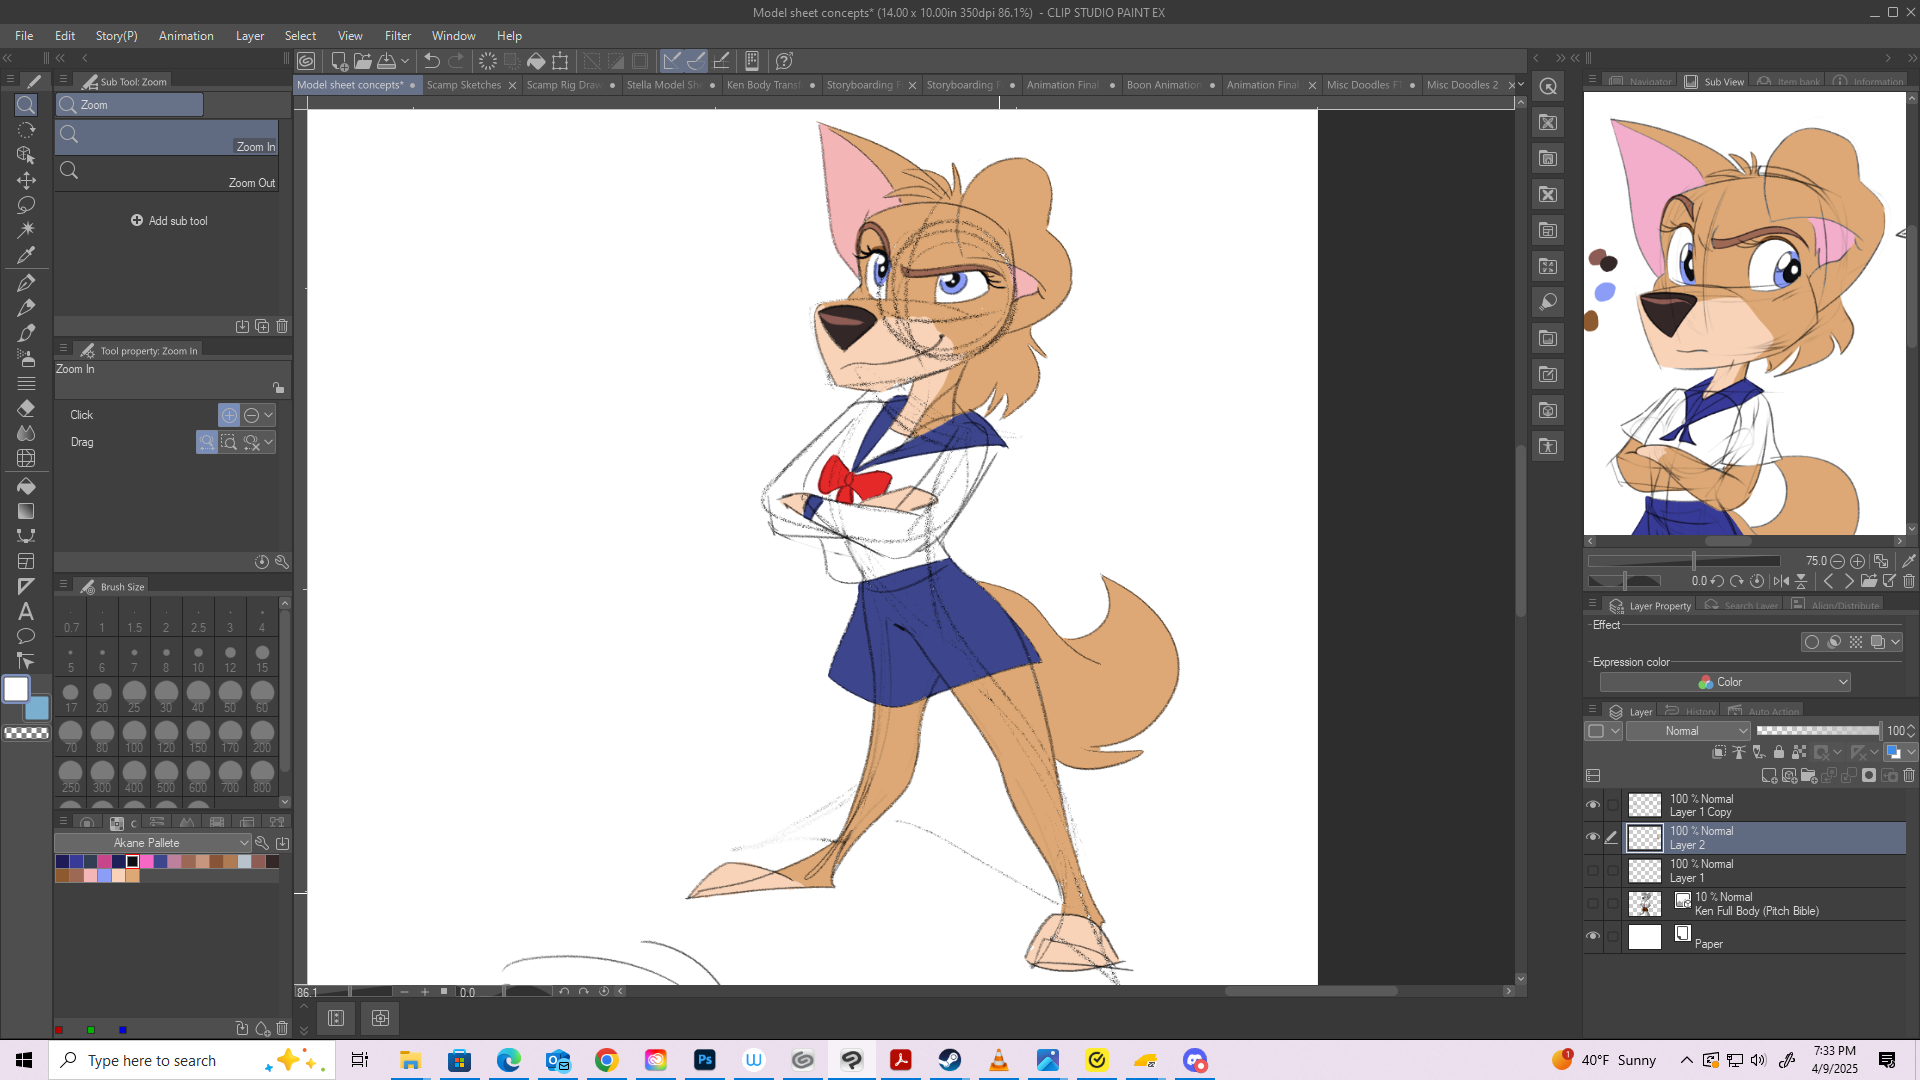Hide the Paper layer
Screen dimensions: 1920x1080
point(1593,937)
